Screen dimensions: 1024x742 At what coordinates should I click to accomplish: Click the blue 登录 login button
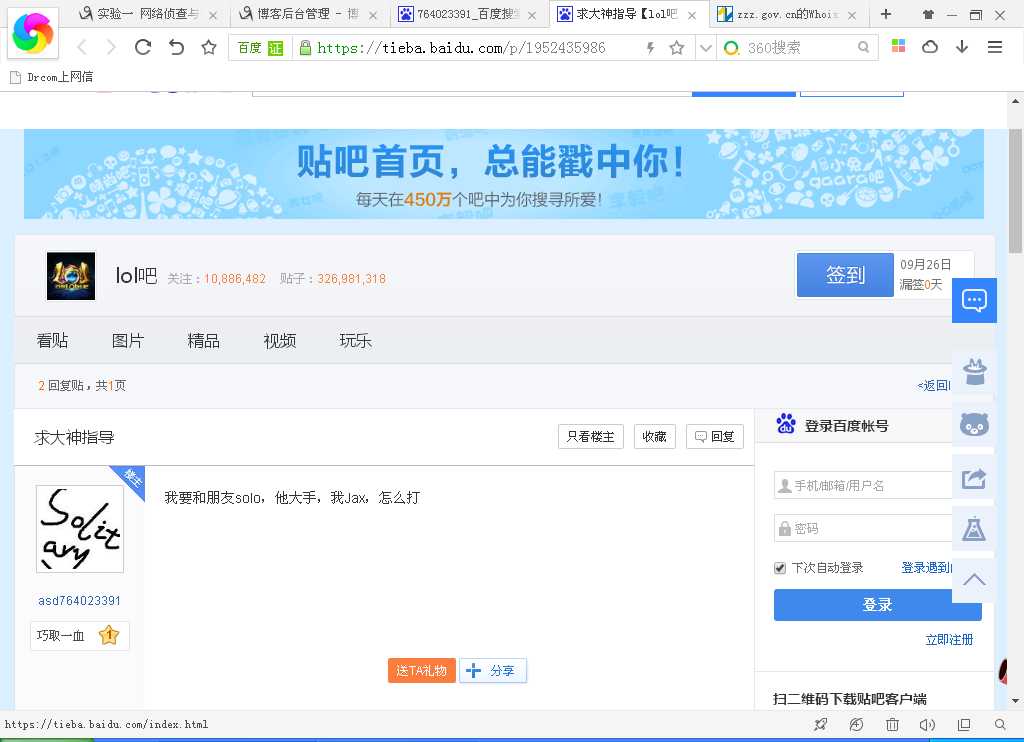click(878, 605)
